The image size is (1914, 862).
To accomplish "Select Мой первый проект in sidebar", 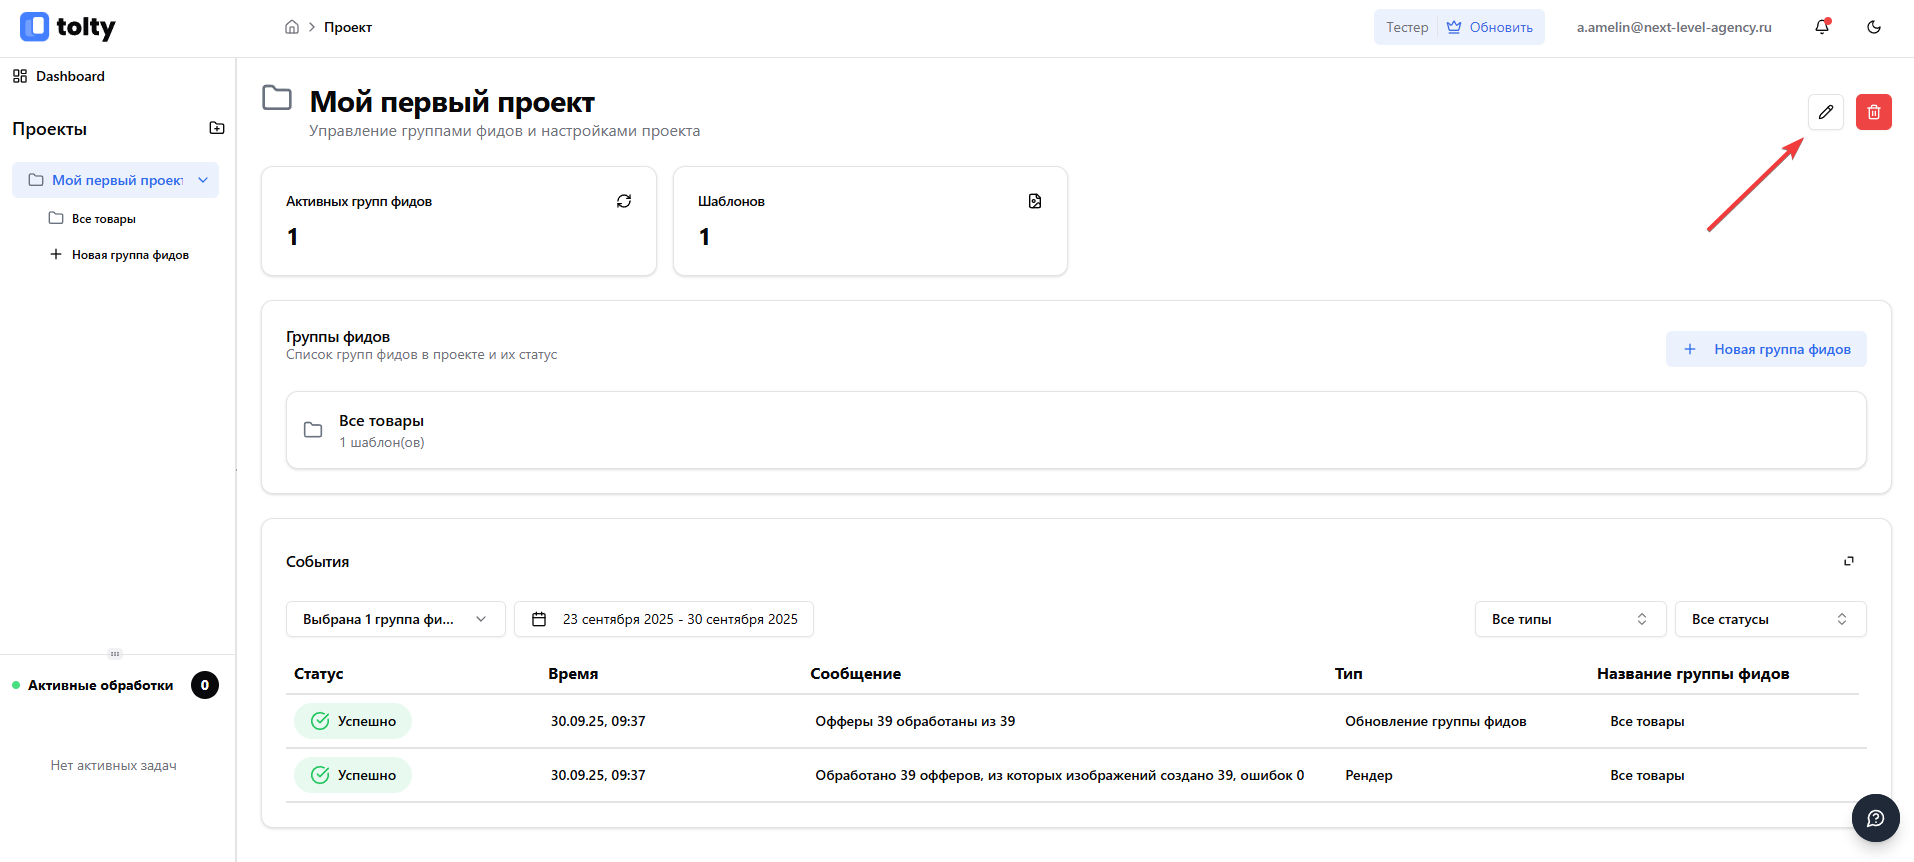I will point(115,180).
